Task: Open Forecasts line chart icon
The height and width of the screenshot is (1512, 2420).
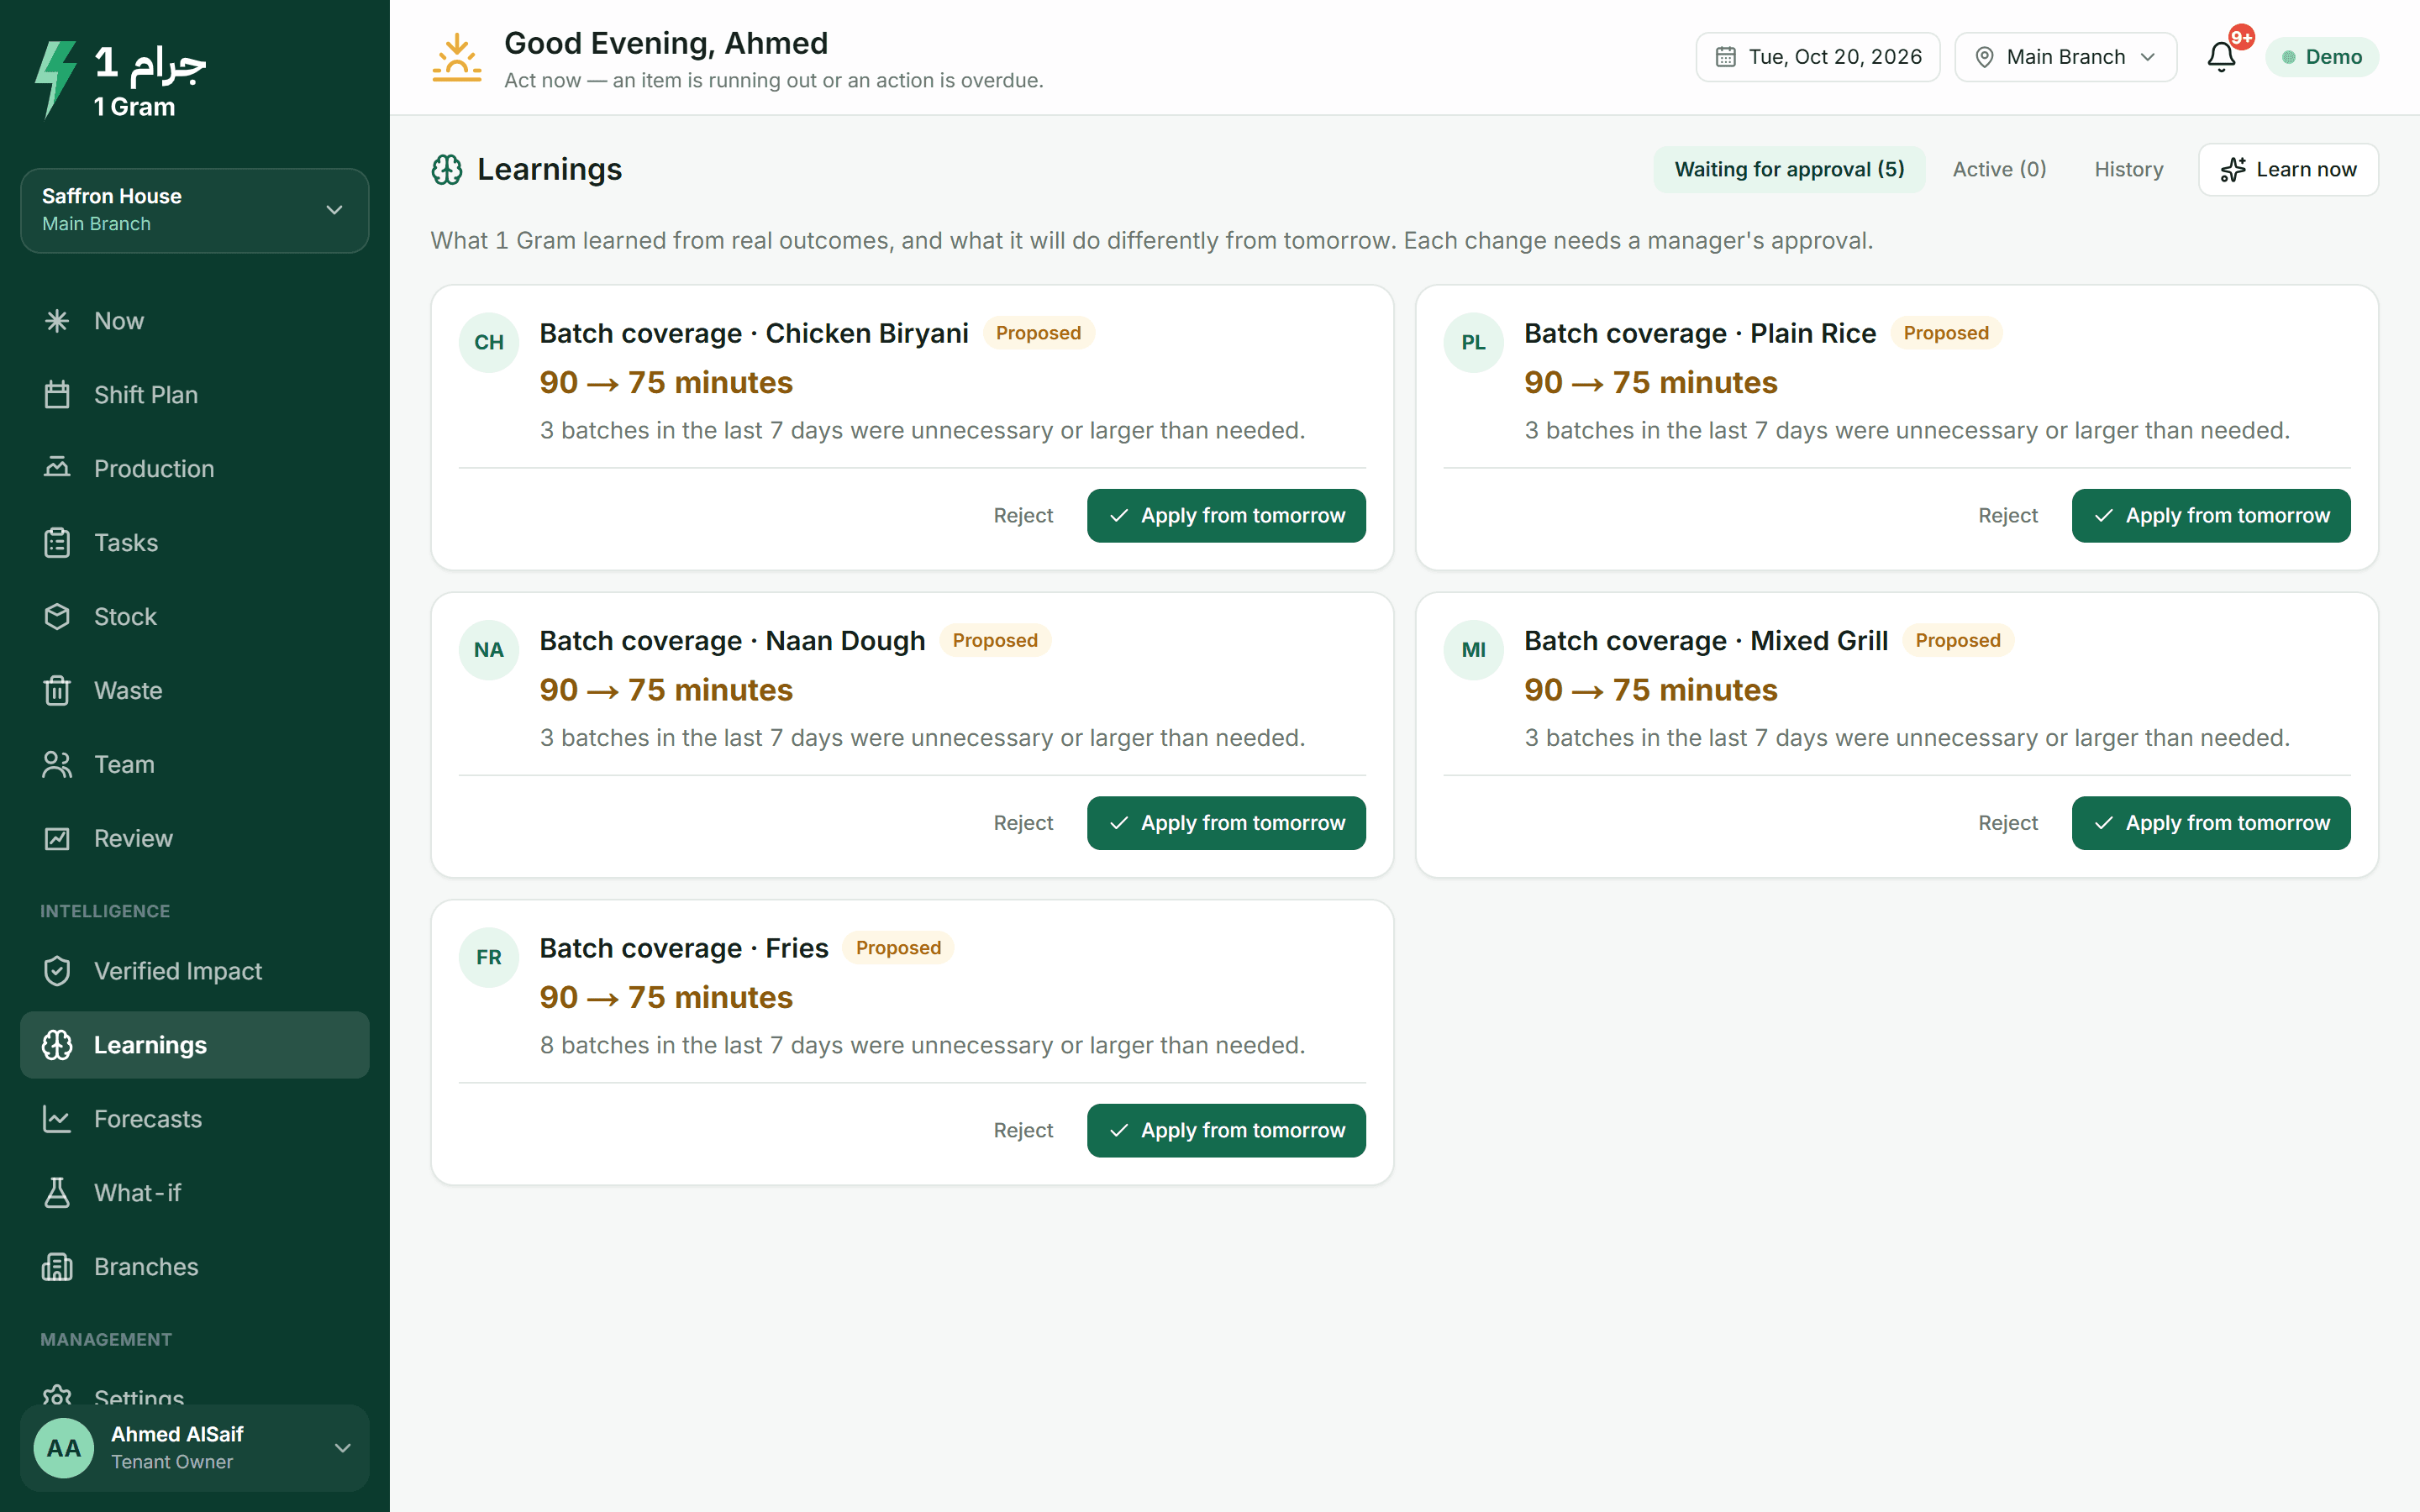Action: 57,1119
